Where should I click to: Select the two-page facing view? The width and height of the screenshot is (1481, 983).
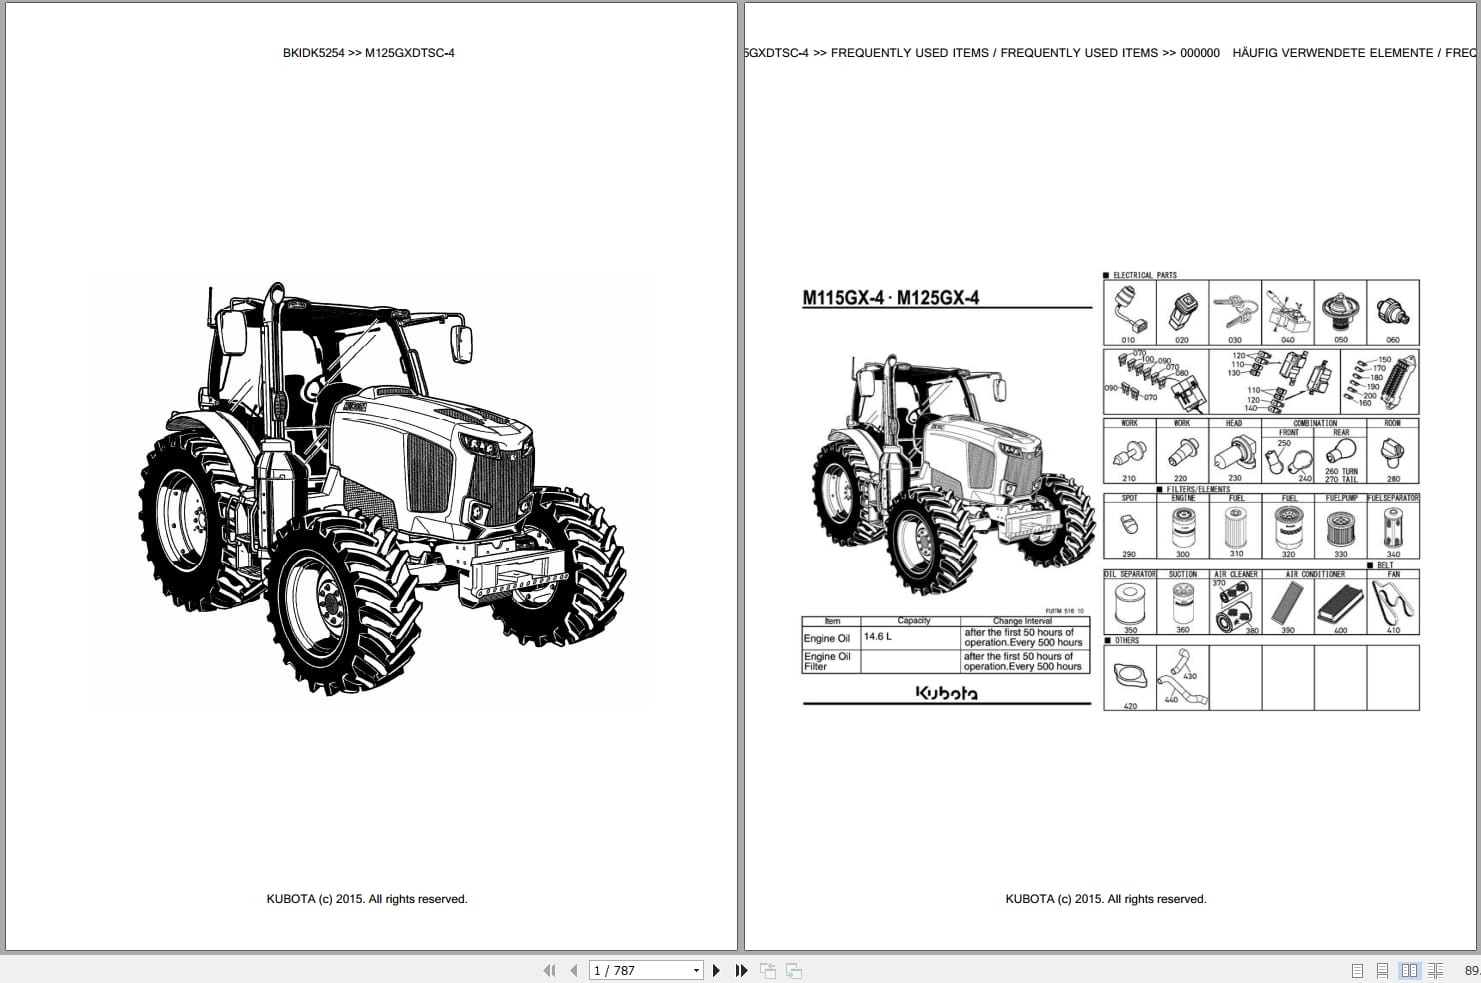(1409, 970)
